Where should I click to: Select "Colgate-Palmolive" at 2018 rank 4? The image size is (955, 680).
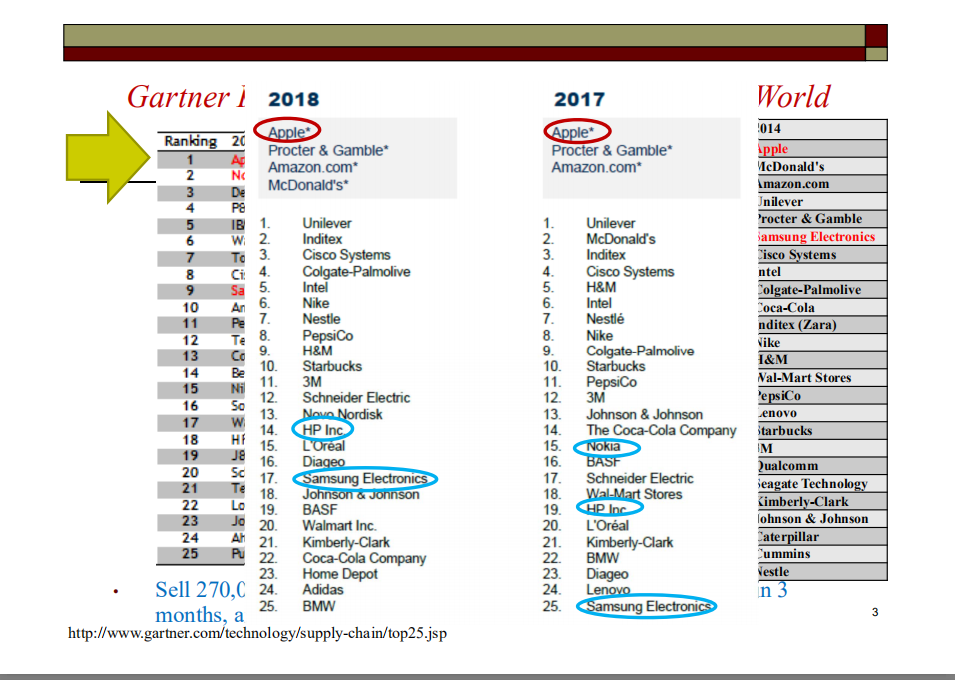(356, 272)
